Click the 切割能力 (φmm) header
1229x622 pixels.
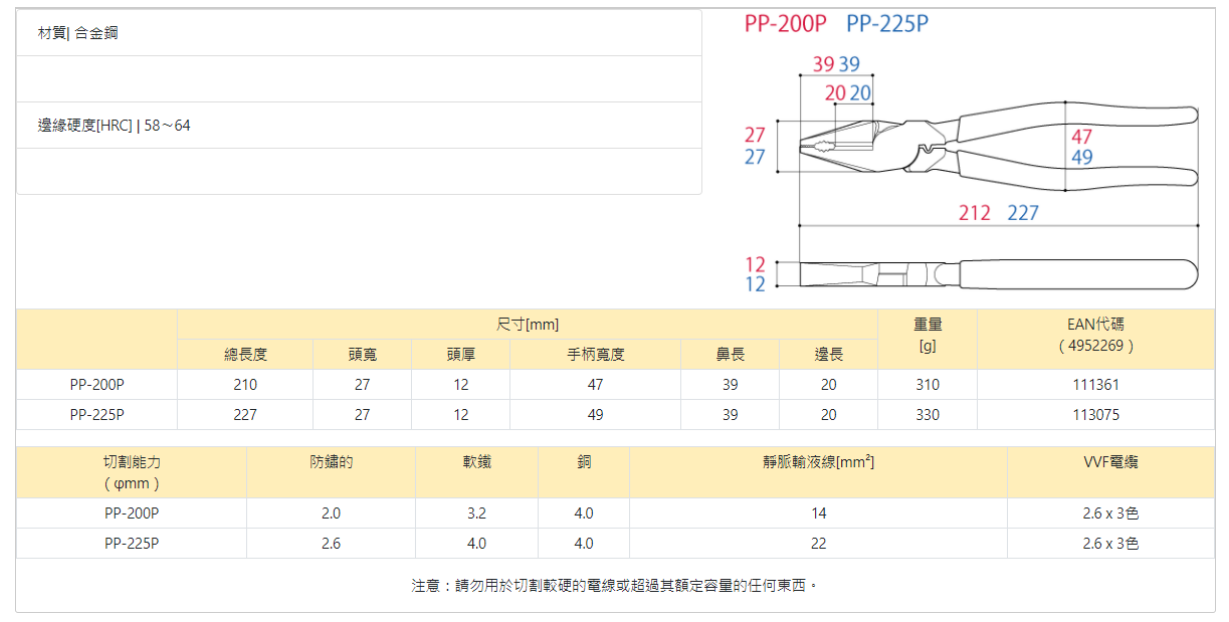click(x=131, y=472)
